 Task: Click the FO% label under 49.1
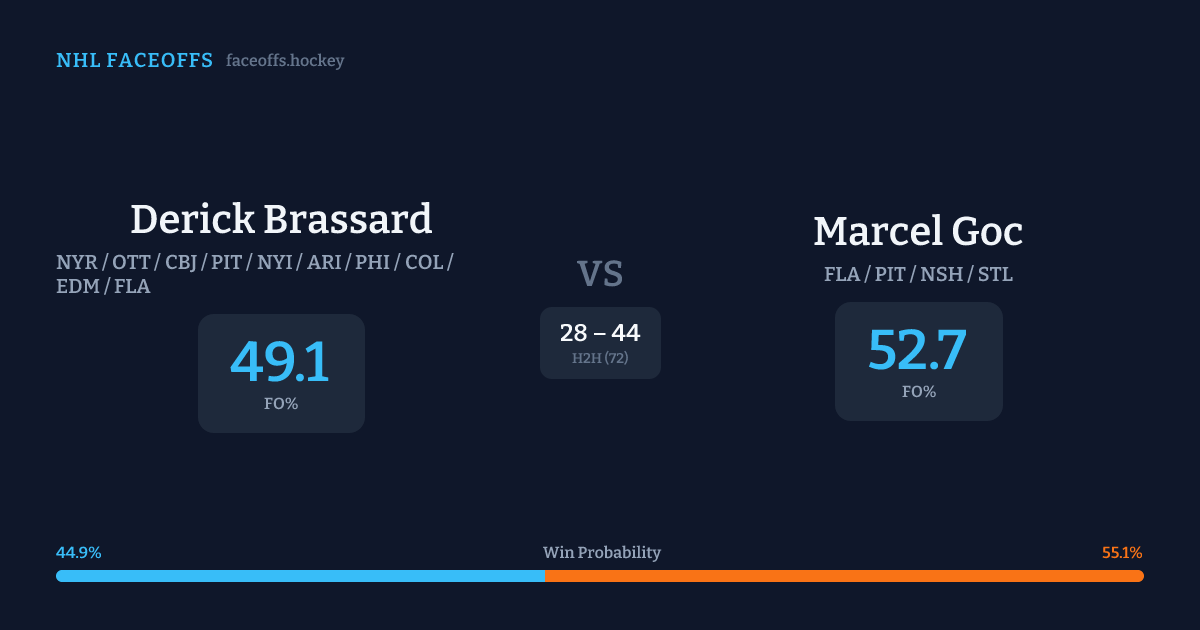[x=281, y=404]
